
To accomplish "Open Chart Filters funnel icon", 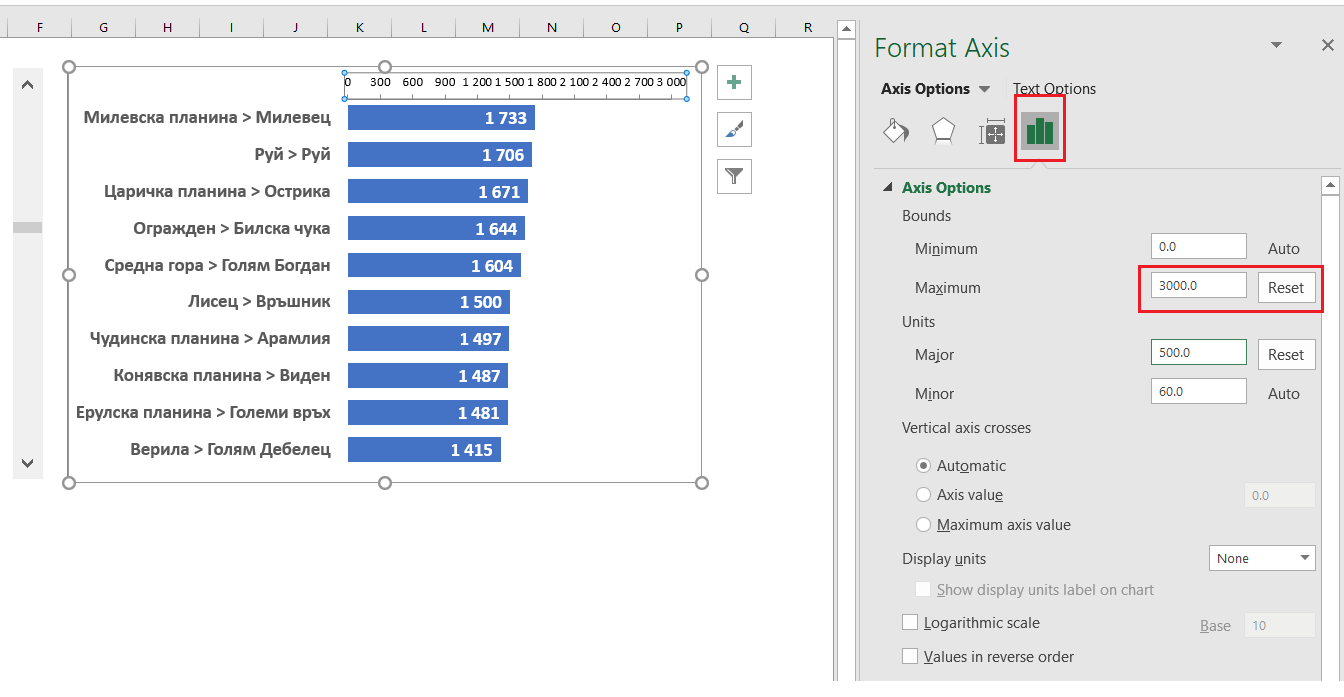I will pos(734,176).
